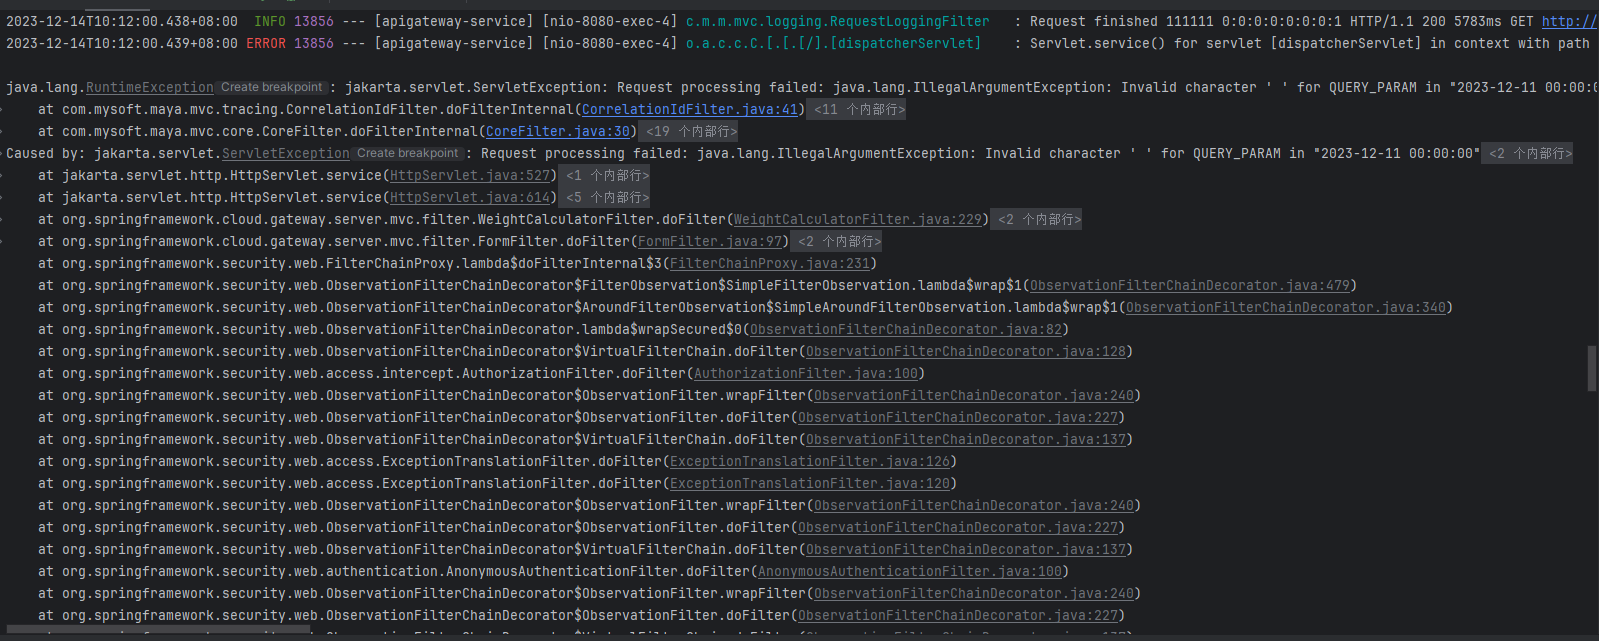Open the http:// link in the log line
The width and height of the screenshot is (1599, 641).
(x=1569, y=21)
